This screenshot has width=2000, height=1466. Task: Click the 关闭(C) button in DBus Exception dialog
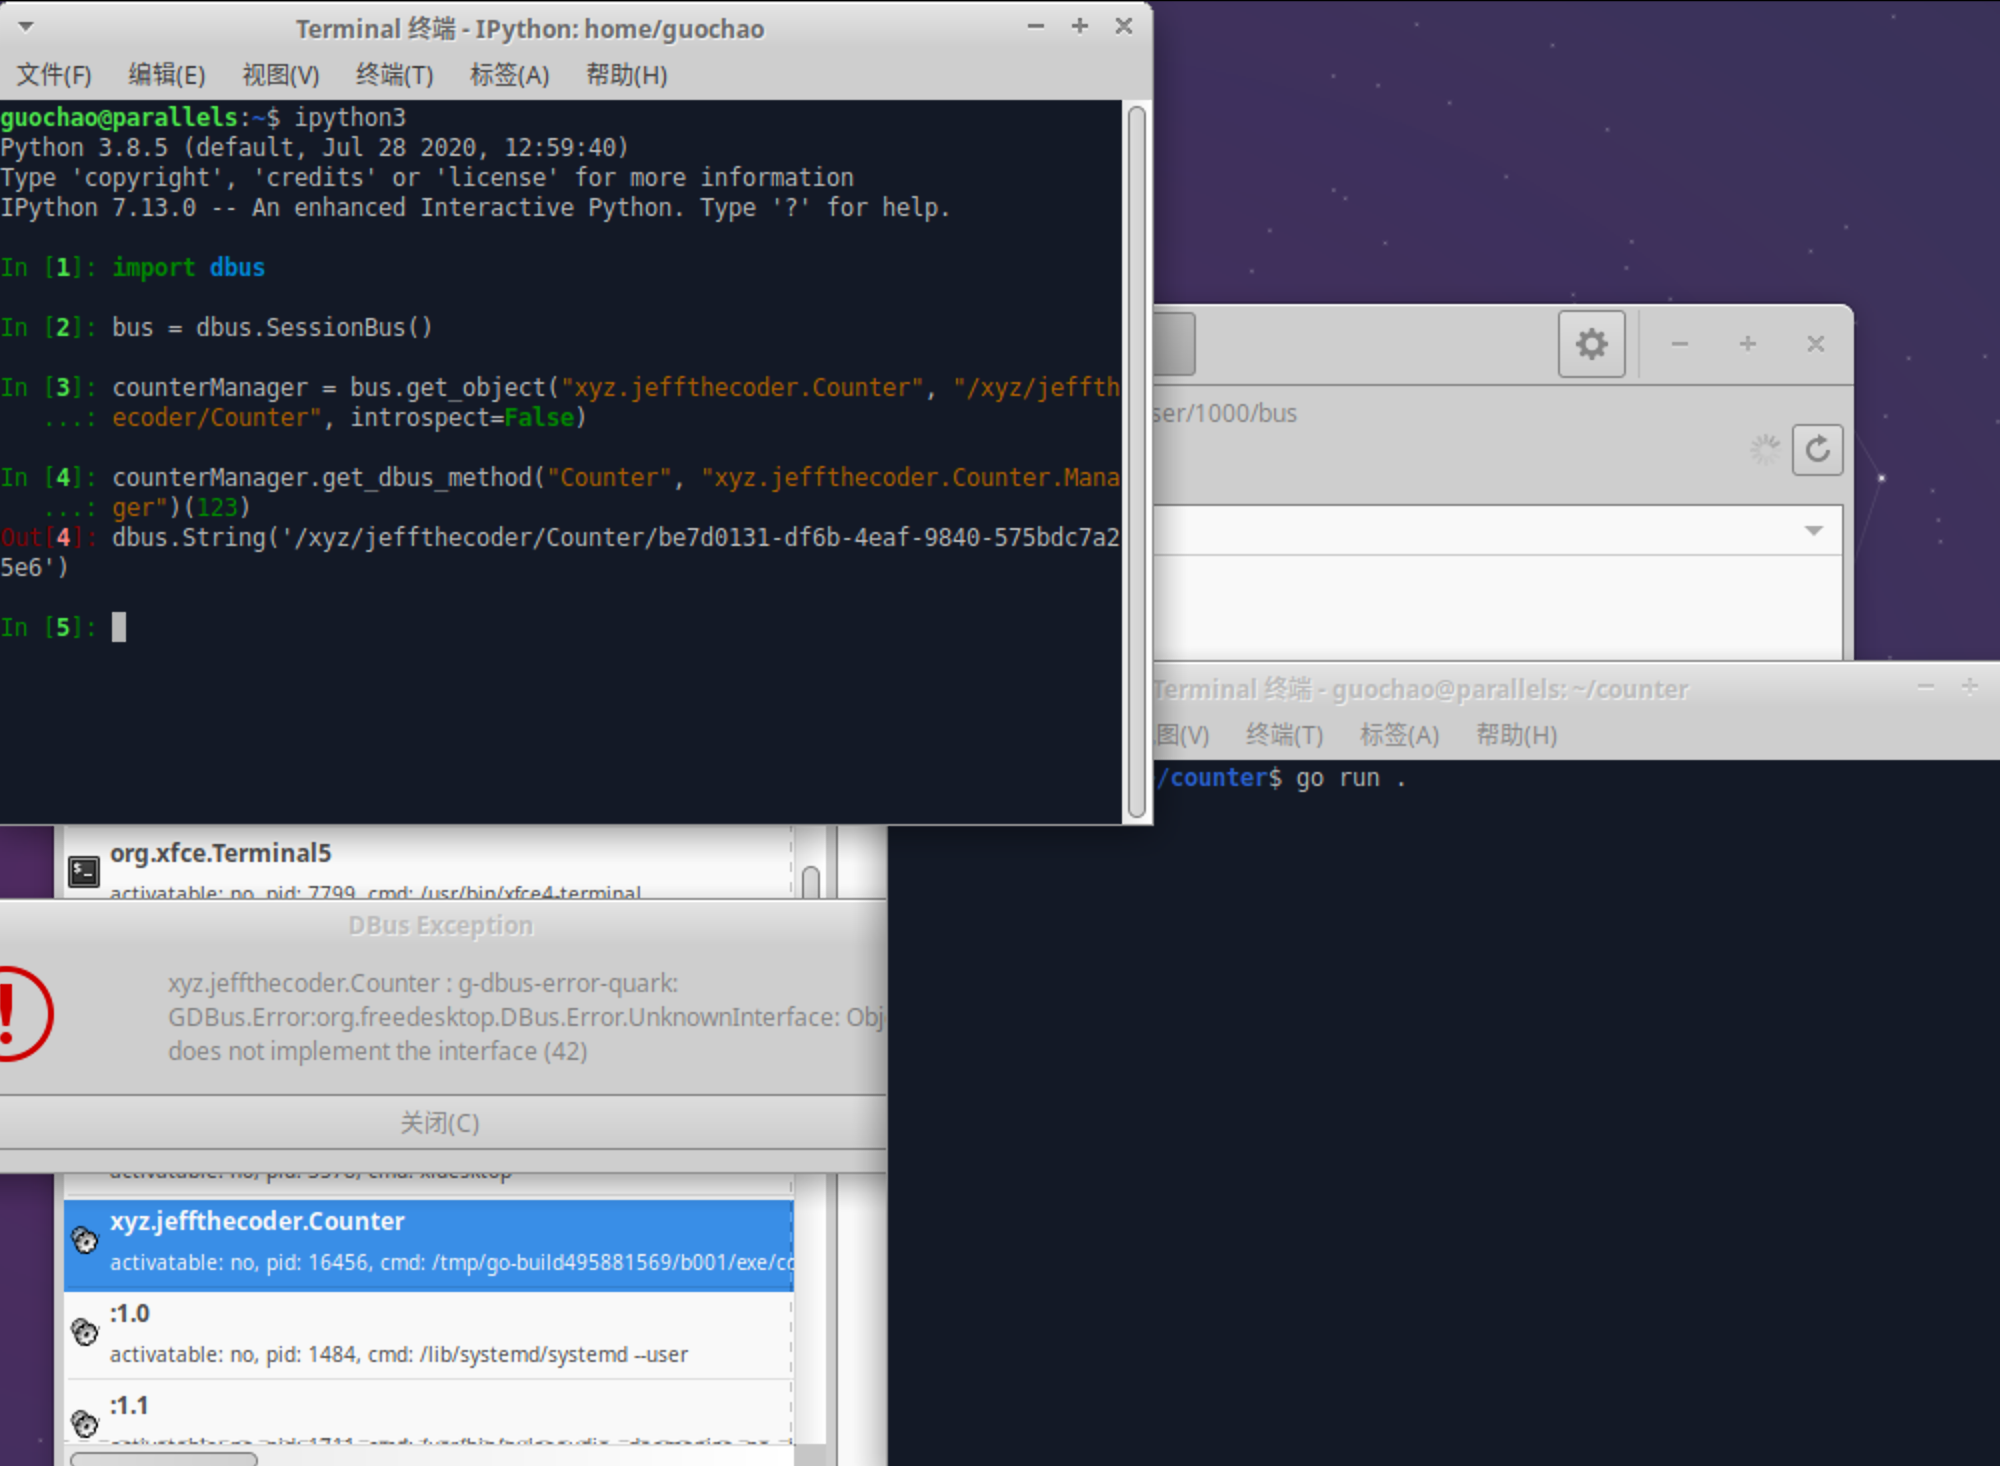pos(440,1123)
